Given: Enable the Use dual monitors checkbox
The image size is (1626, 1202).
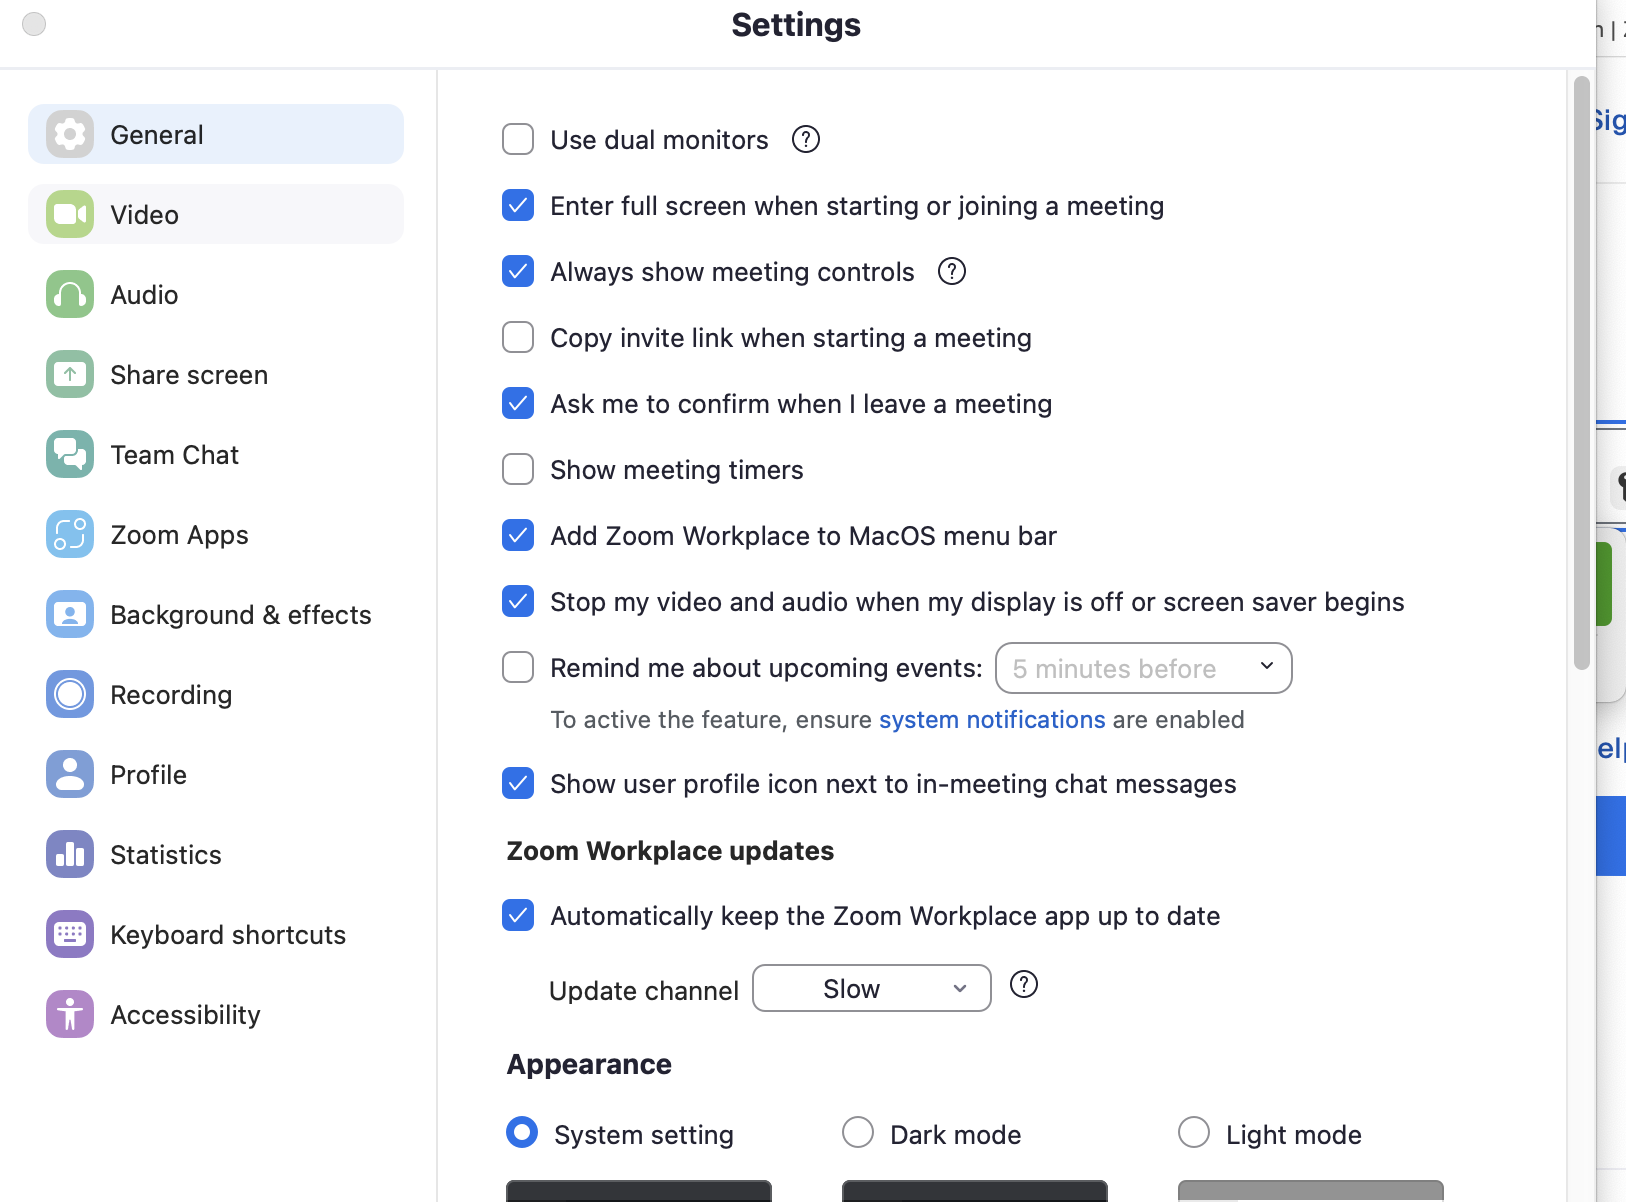Looking at the screenshot, I should tap(518, 139).
